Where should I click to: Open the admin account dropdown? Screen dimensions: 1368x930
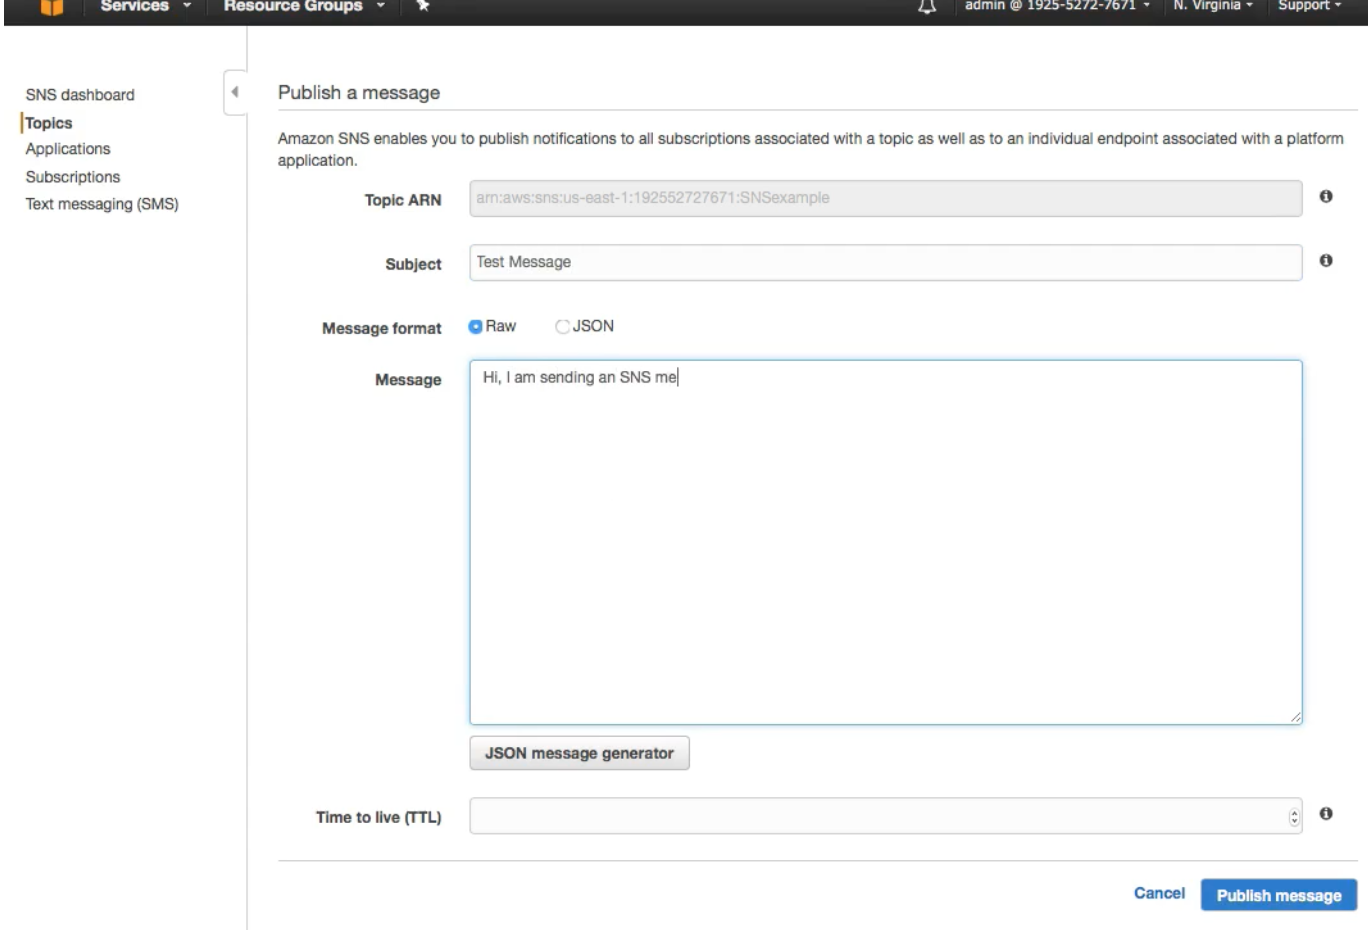1056,7
